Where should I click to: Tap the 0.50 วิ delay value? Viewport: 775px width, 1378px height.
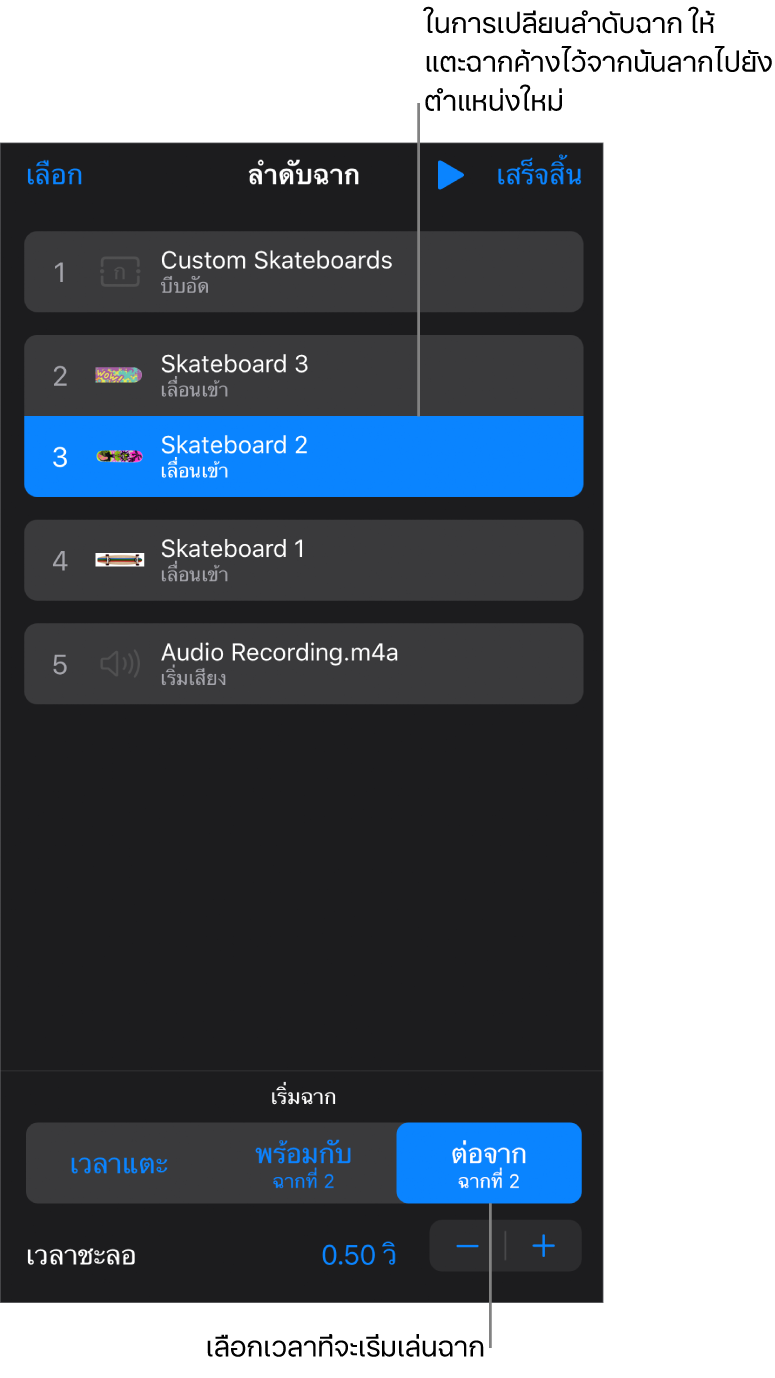359,1255
